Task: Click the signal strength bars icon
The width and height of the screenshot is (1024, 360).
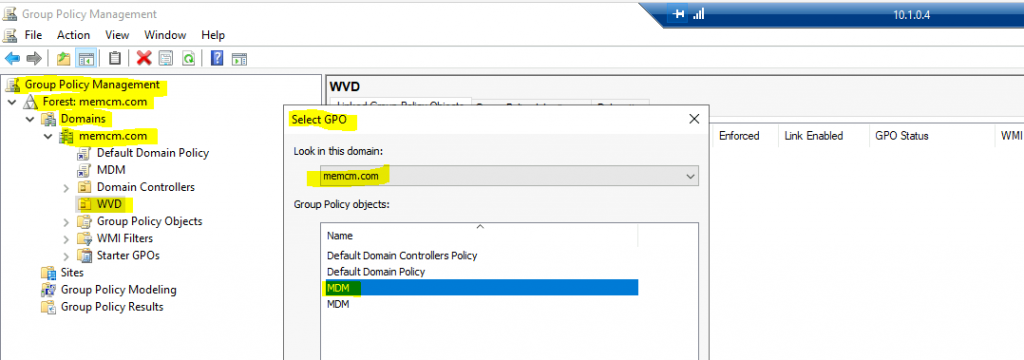Action: (698, 14)
